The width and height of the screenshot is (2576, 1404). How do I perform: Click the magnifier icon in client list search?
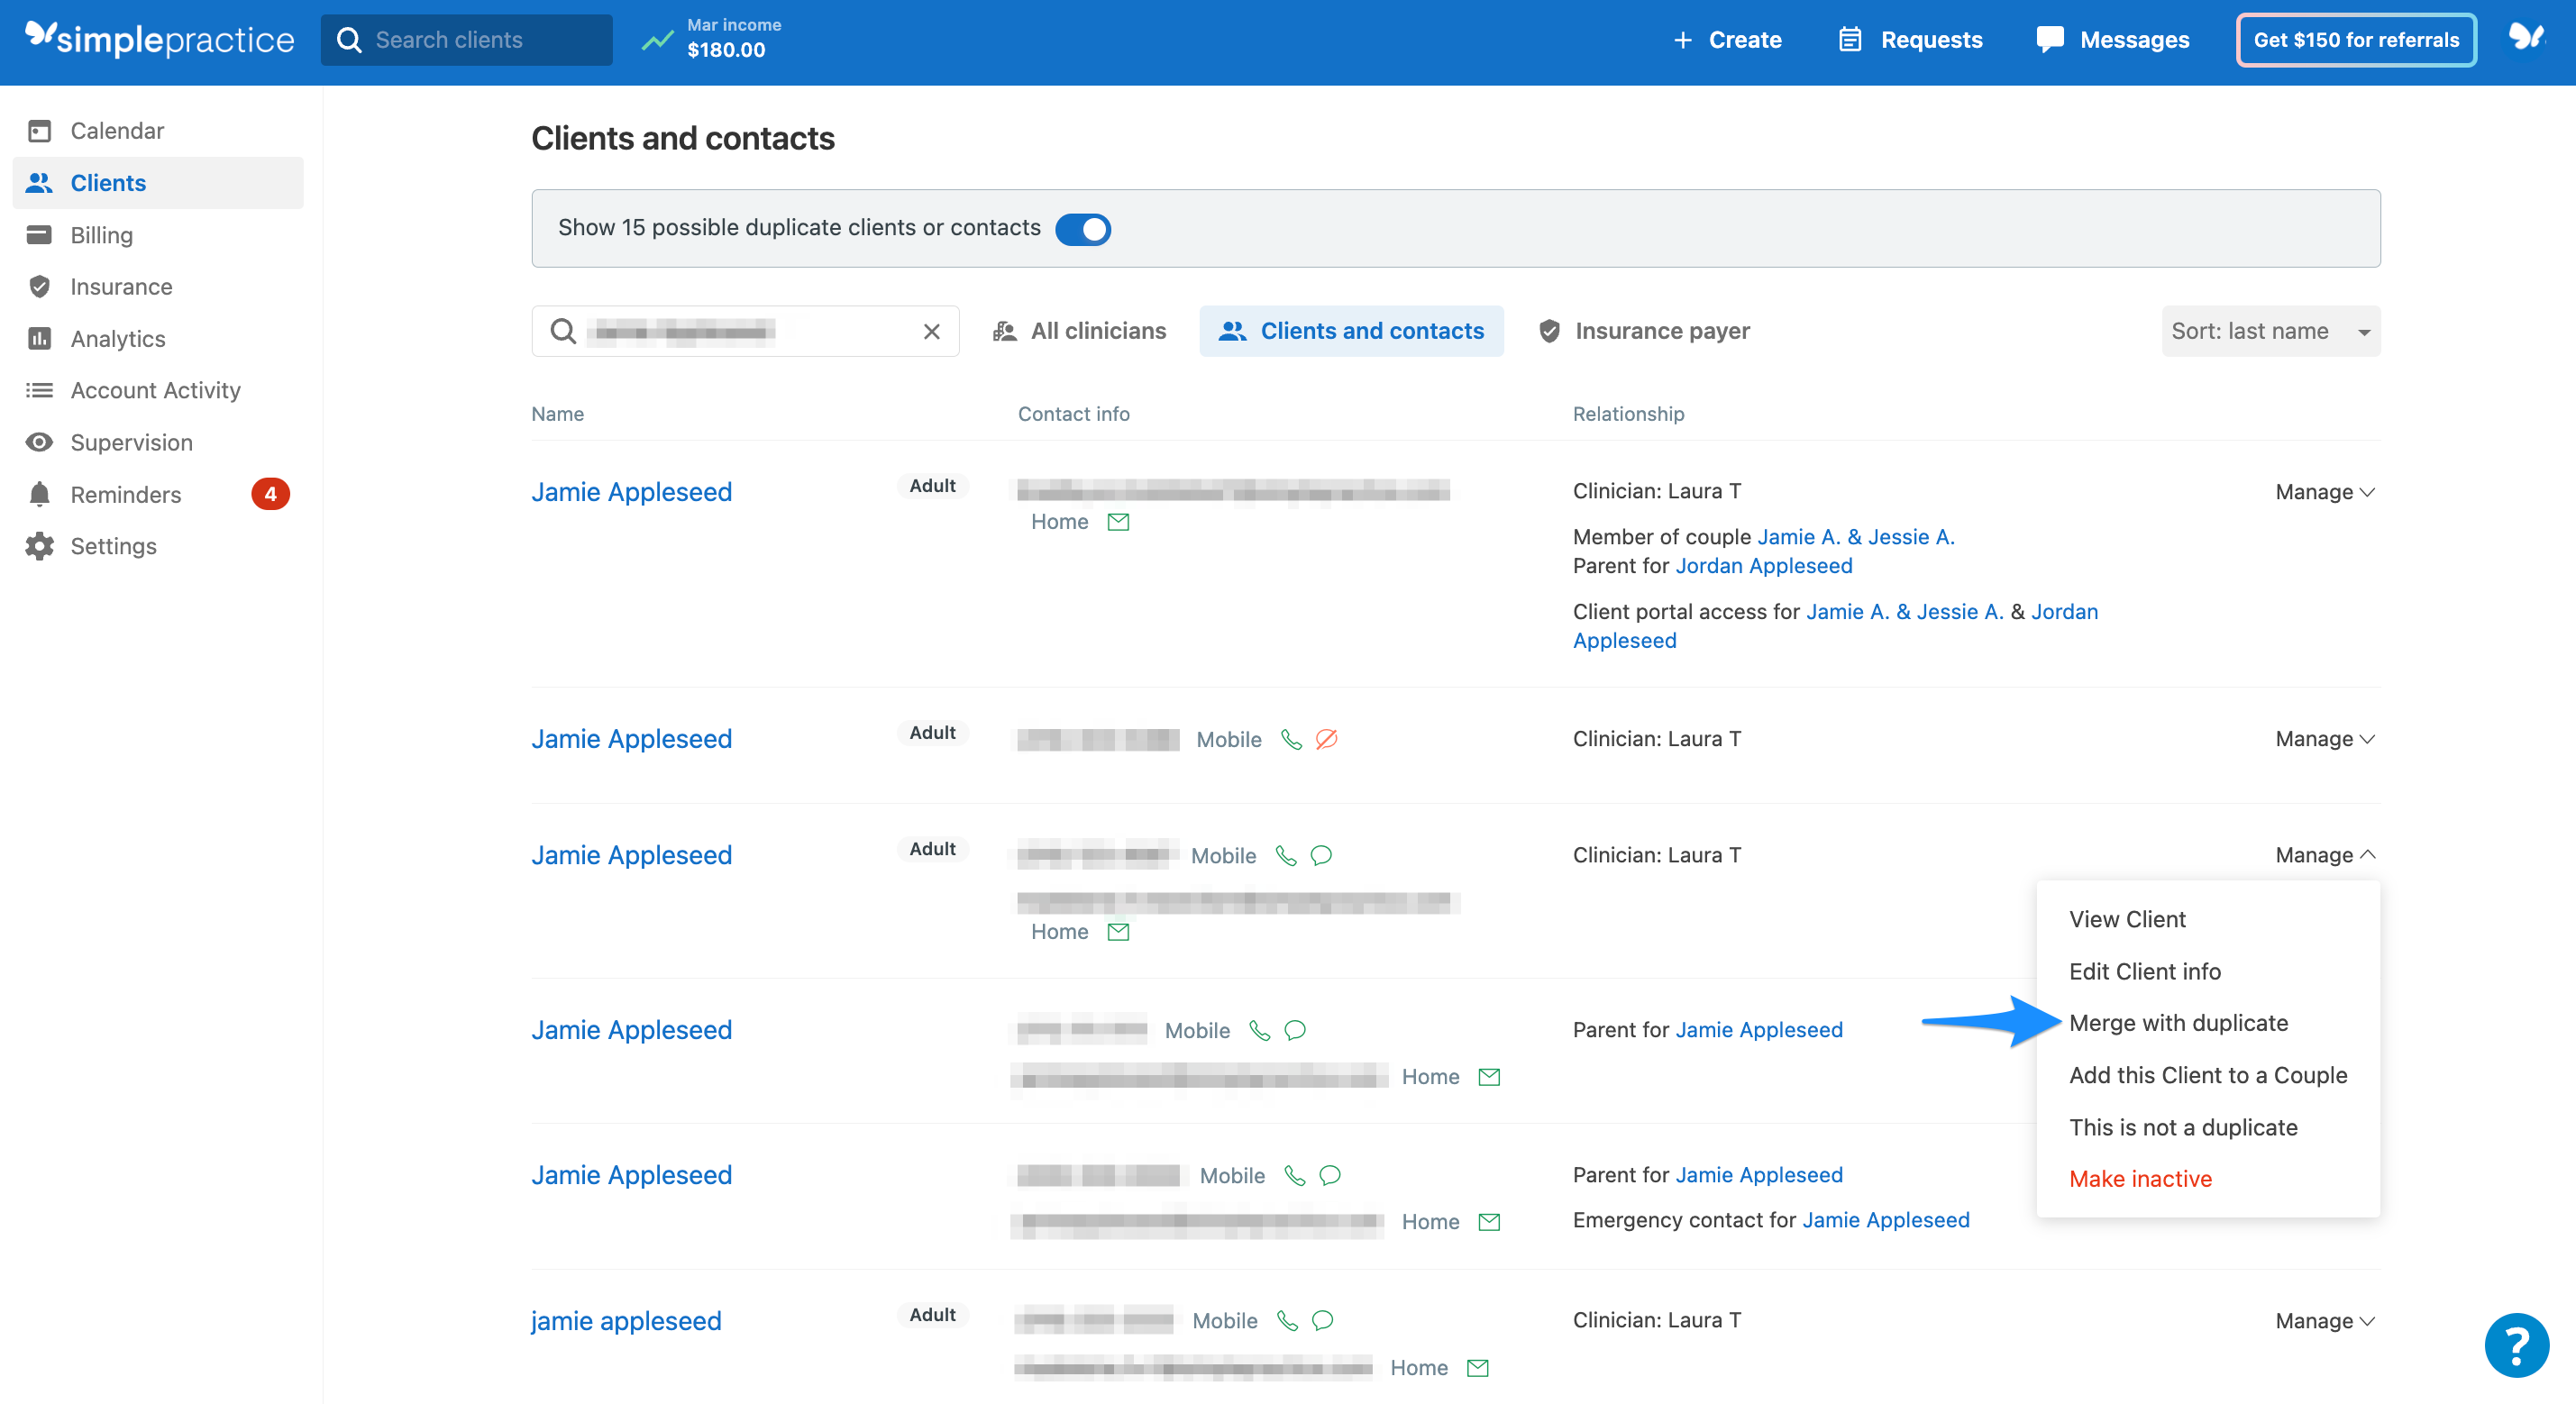pos(563,331)
